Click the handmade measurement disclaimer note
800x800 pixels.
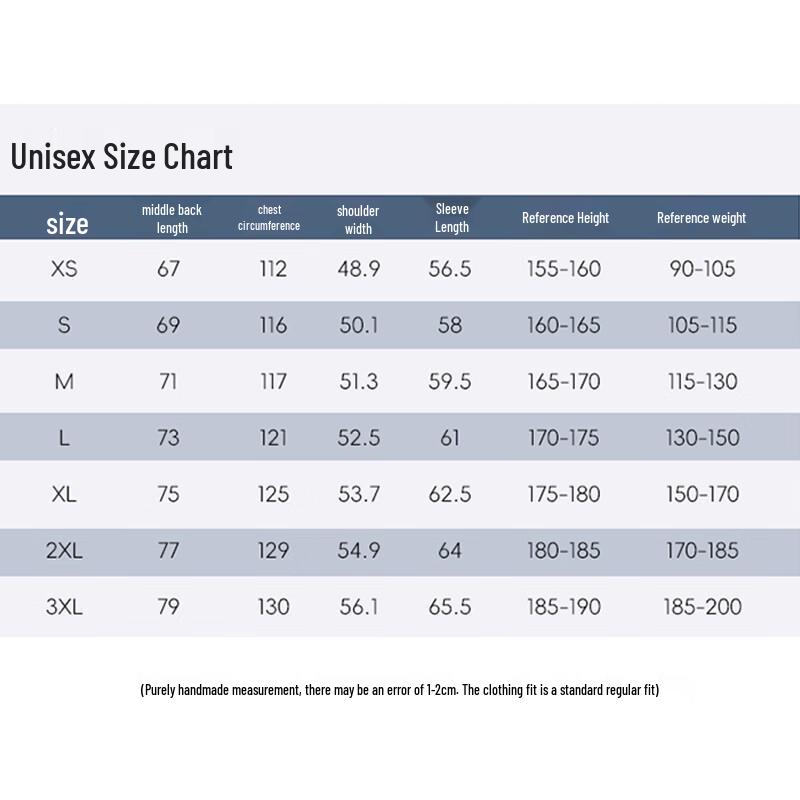click(x=400, y=690)
